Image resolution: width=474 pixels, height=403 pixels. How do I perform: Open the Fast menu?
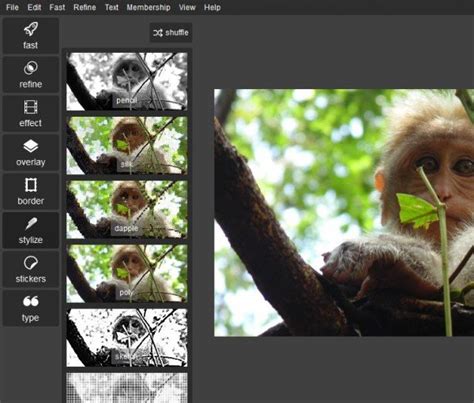click(57, 7)
